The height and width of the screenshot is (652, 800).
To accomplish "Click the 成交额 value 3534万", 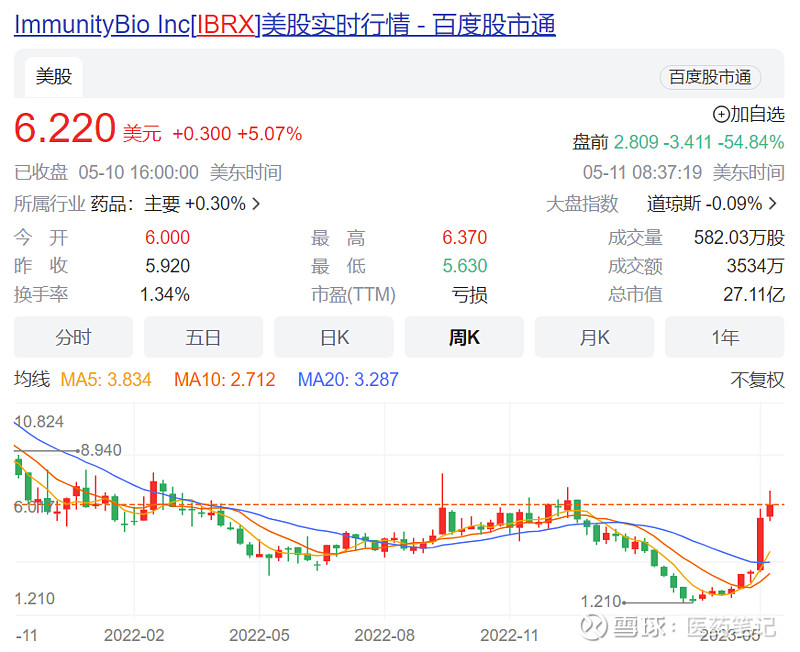I will (x=755, y=266).
